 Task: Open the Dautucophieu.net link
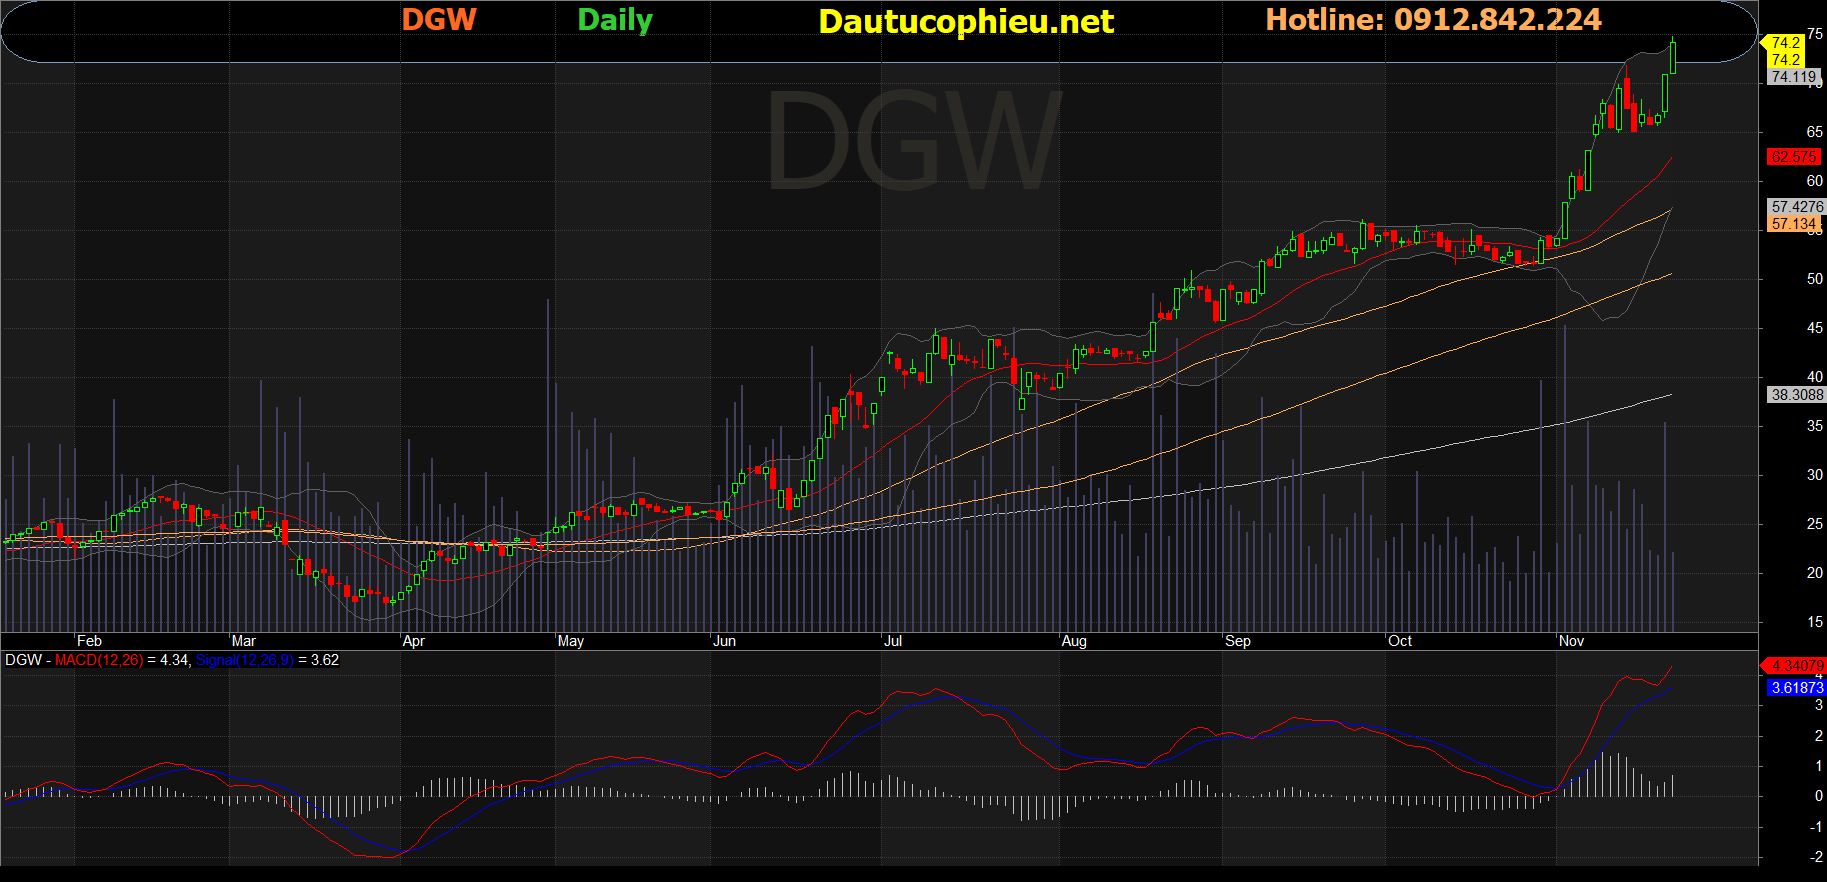point(965,21)
